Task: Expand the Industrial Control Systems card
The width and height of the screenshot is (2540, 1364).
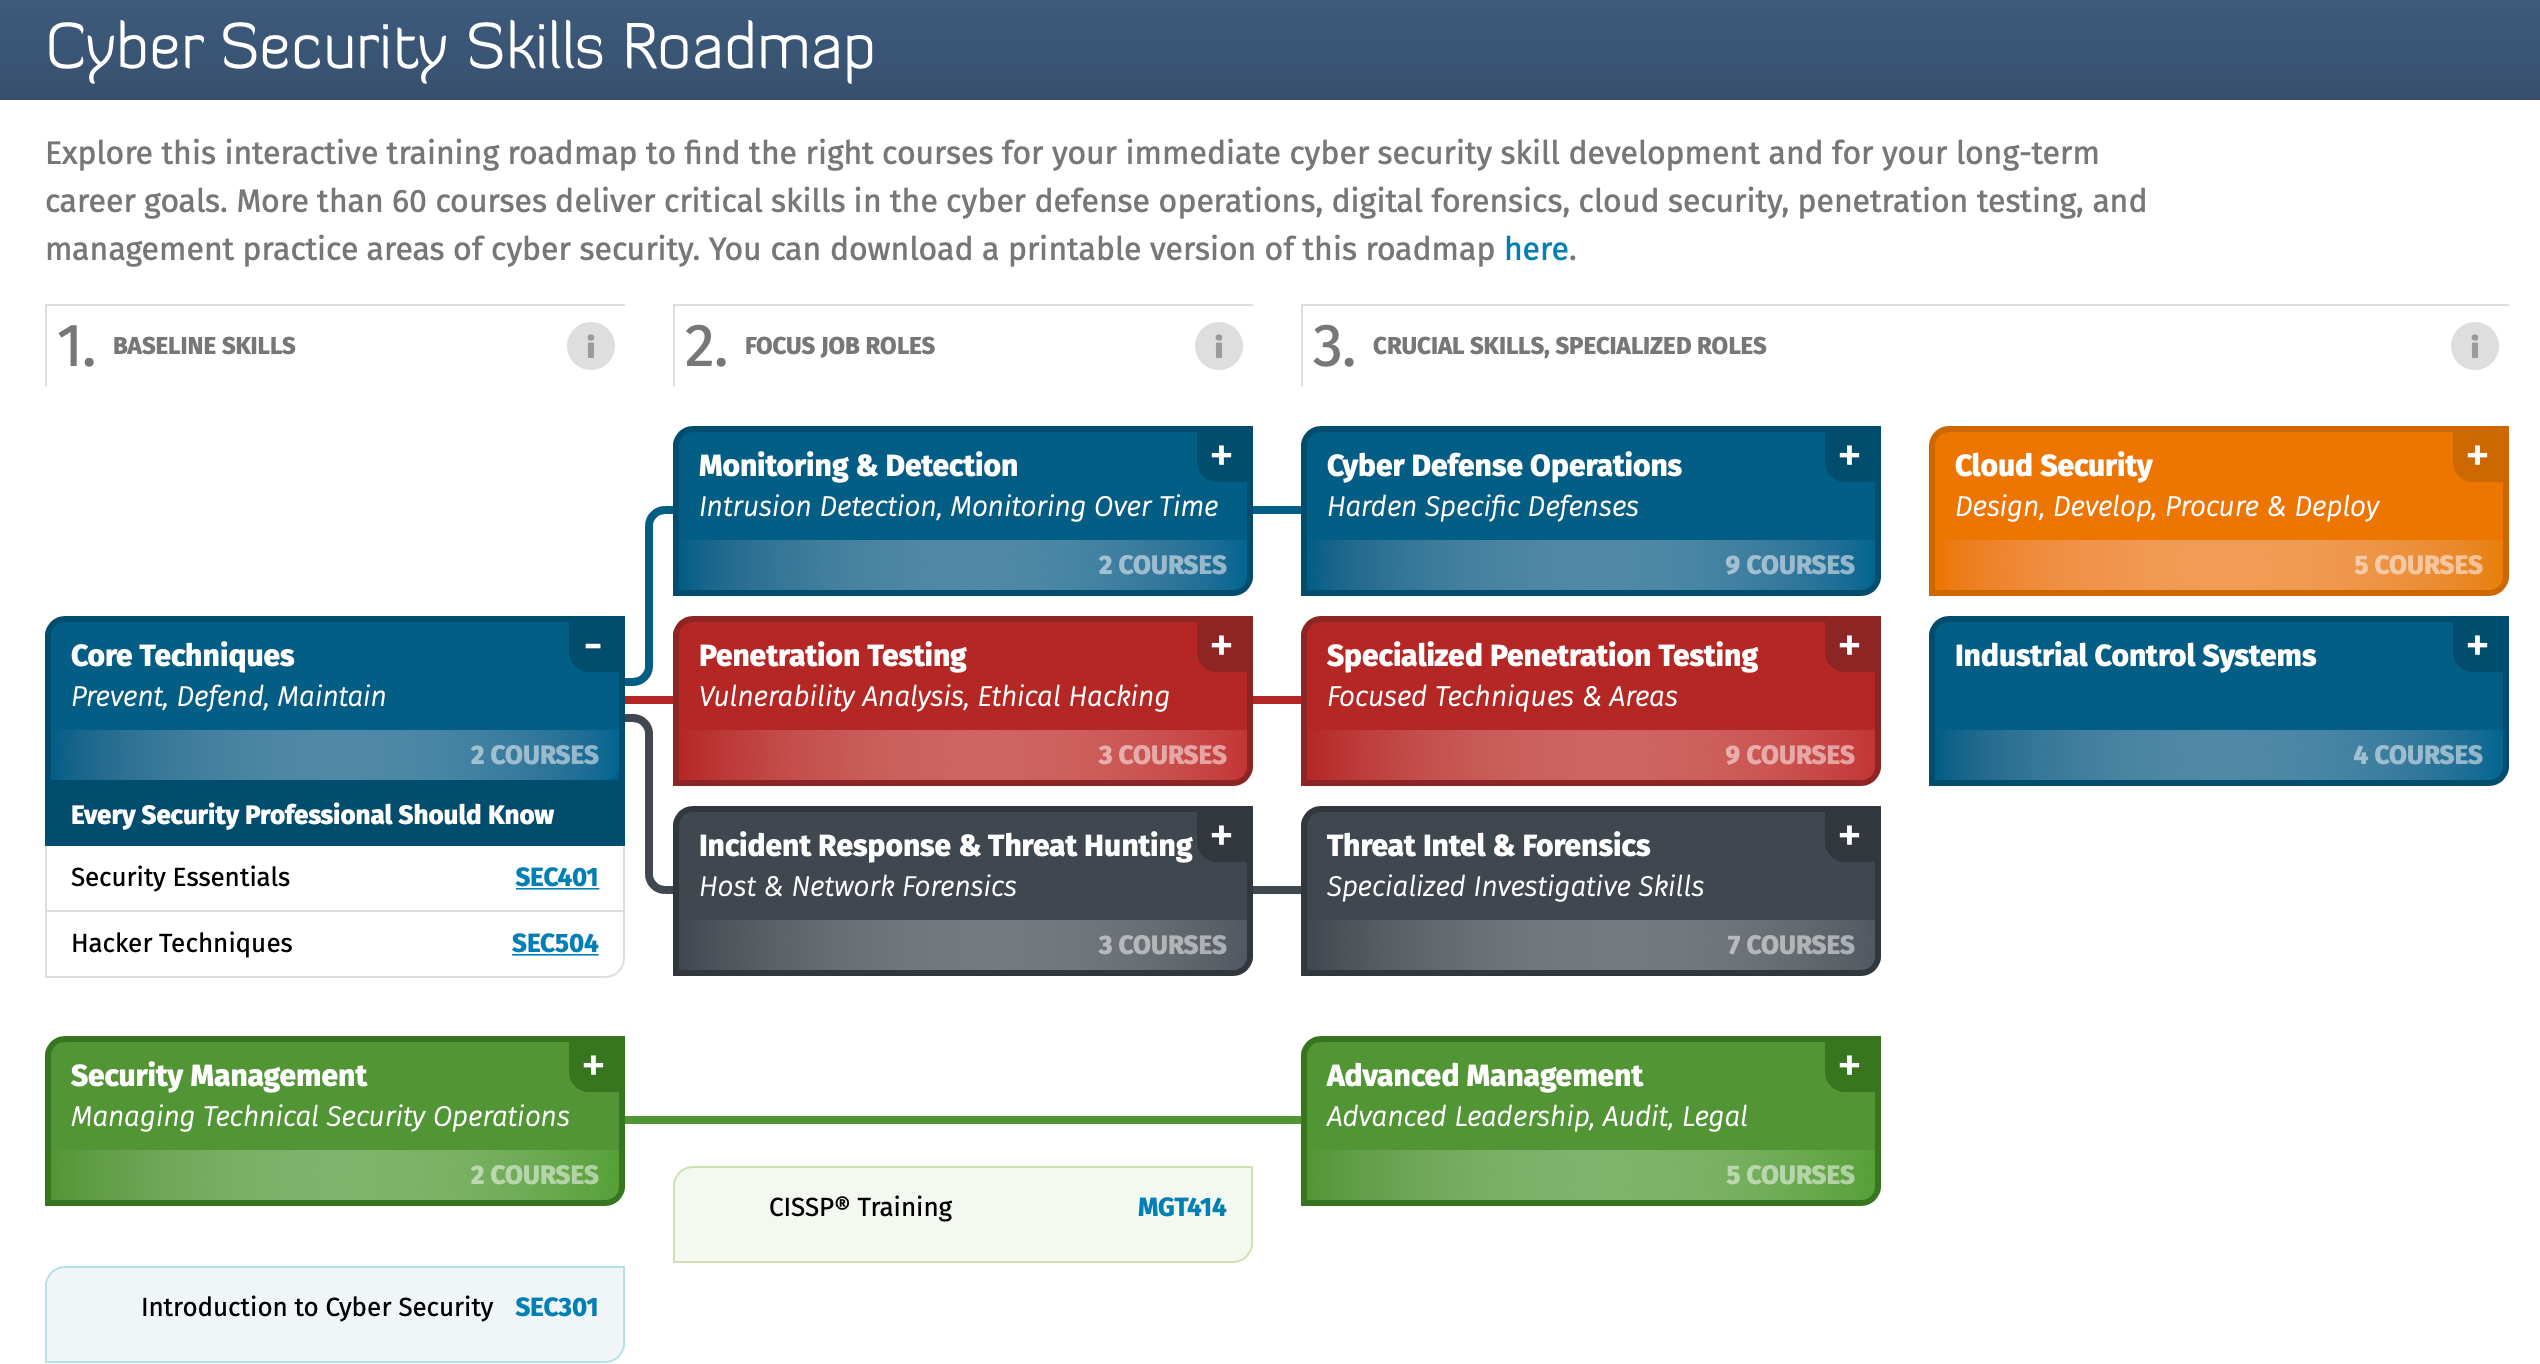Action: pyautogui.click(x=2478, y=646)
